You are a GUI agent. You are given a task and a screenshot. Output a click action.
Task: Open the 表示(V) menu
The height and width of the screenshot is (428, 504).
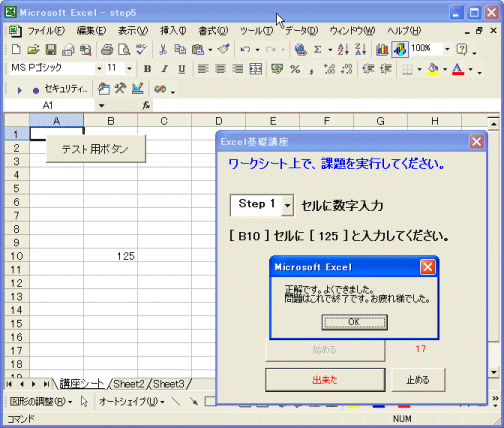[133, 31]
